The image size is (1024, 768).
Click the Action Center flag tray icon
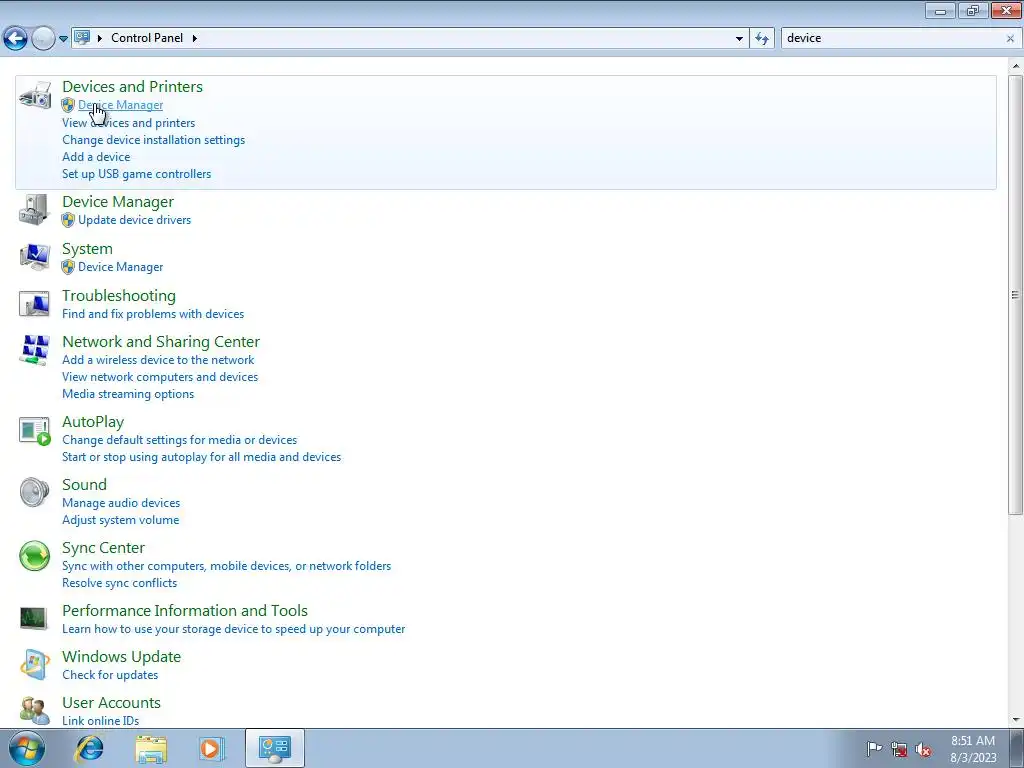(x=874, y=748)
